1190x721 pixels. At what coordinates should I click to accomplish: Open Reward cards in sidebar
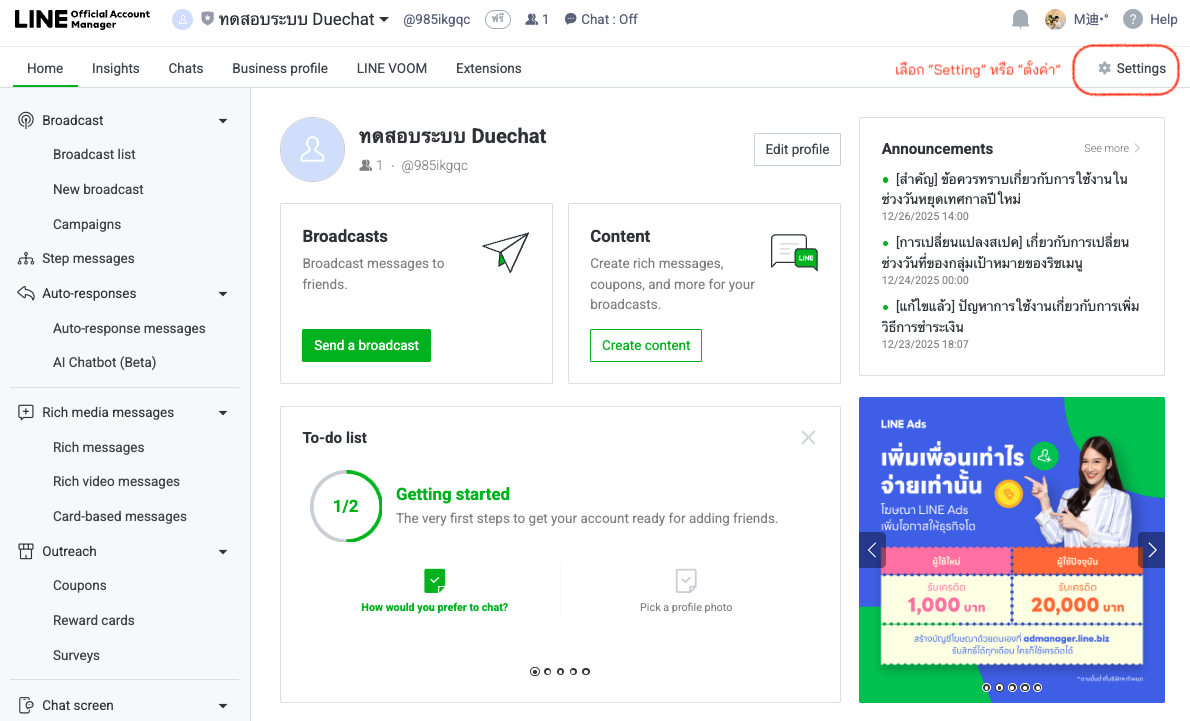pyautogui.click(x=93, y=621)
